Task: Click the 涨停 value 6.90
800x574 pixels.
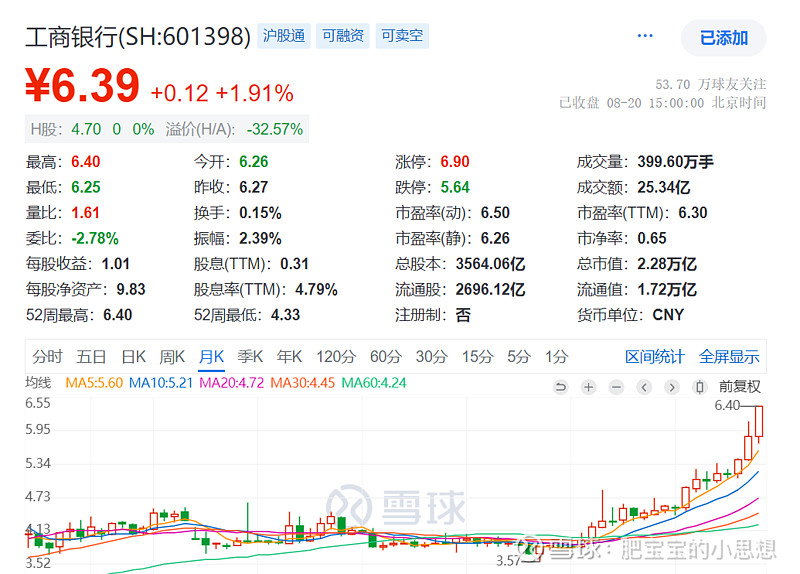Action: coord(455,162)
